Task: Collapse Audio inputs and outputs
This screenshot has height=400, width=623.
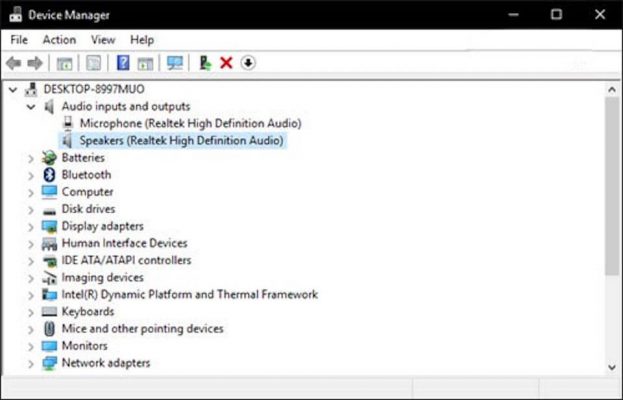Action: tap(31, 106)
